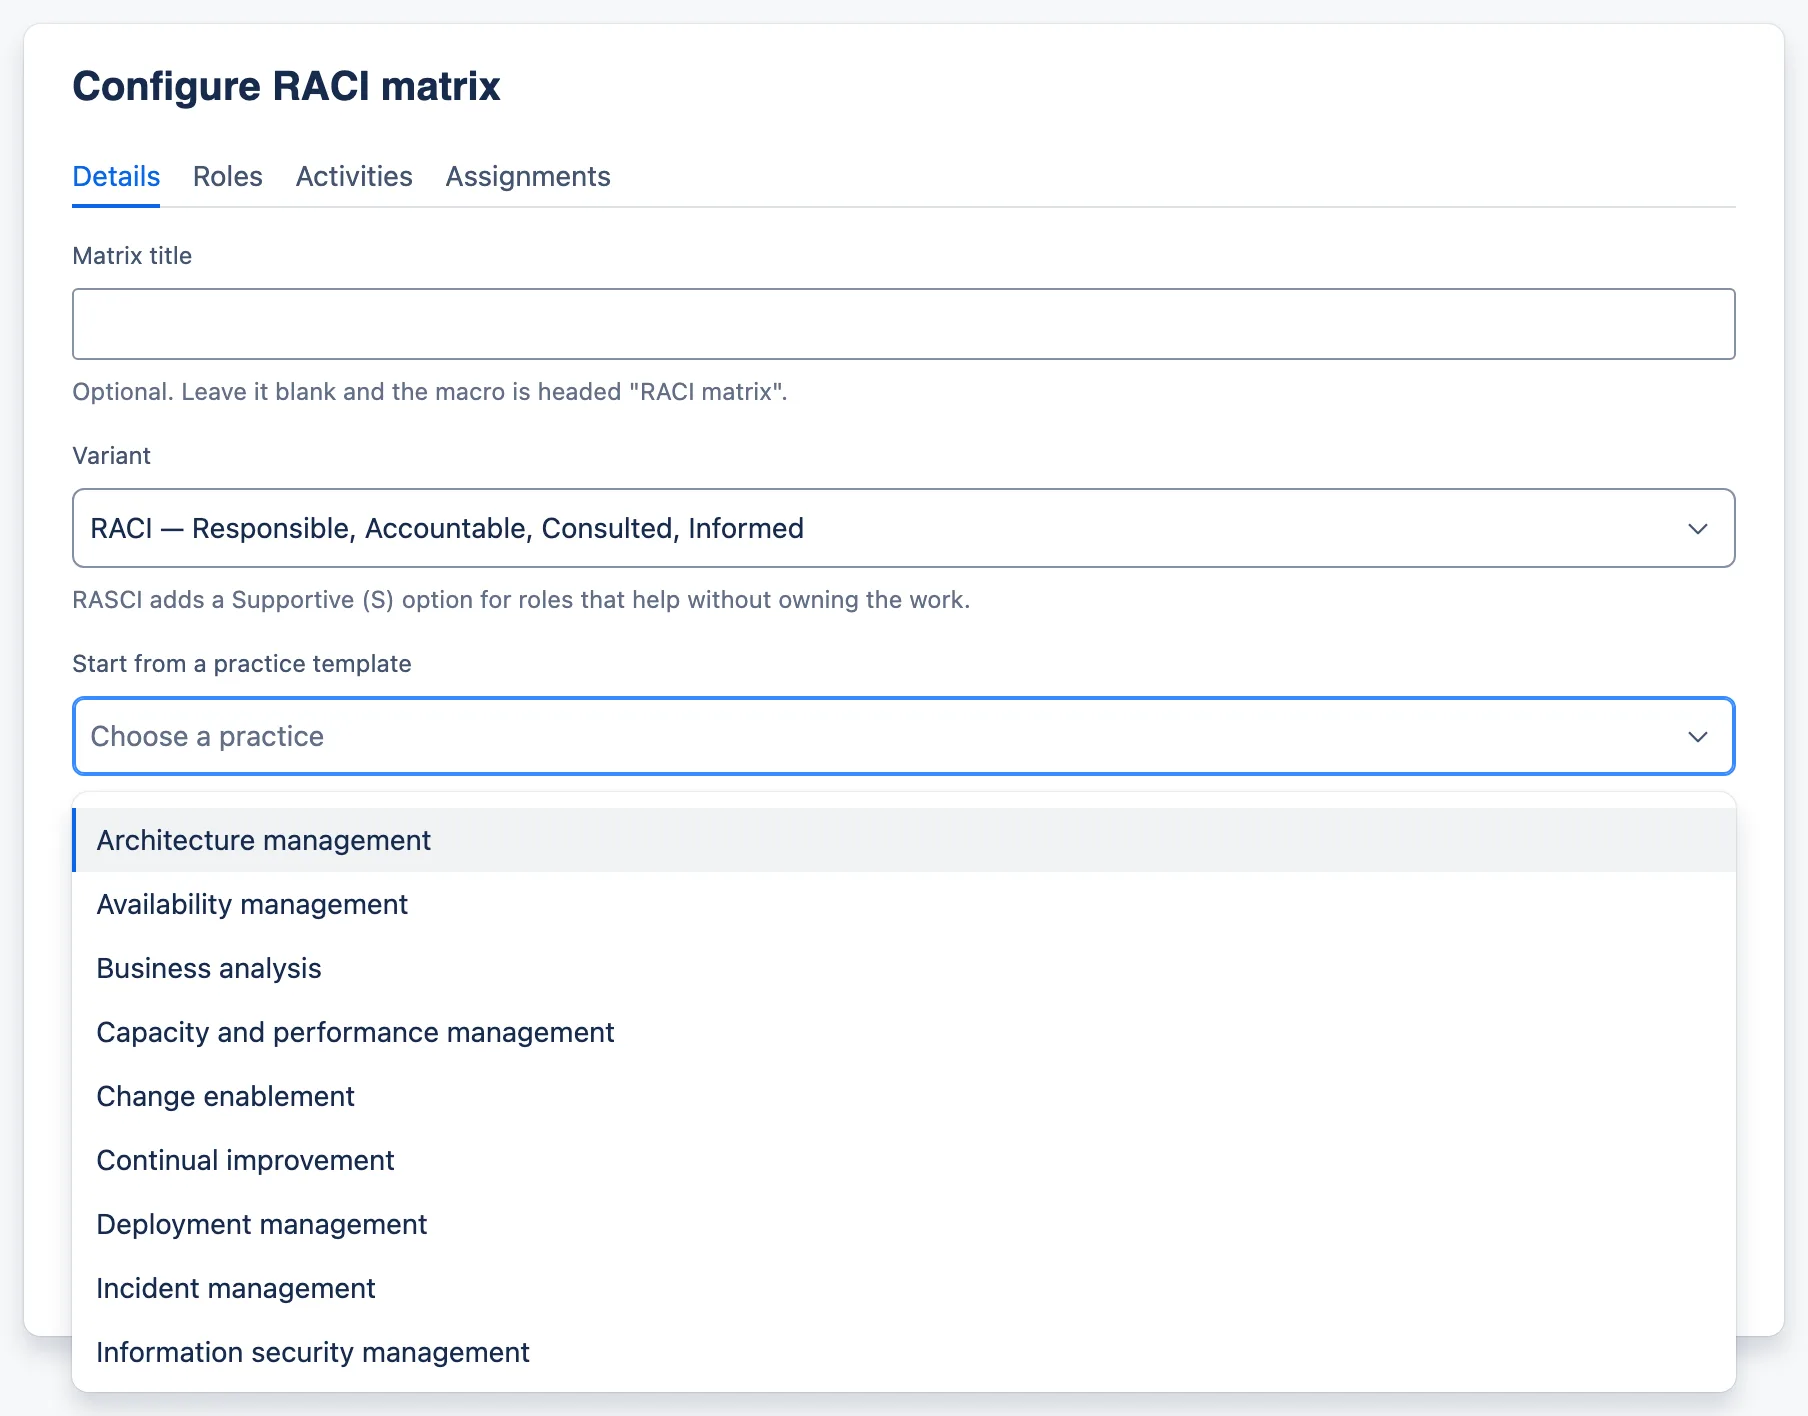This screenshot has width=1808, height=1416.
Task: Pick Business analysis practice
Action: coord(904,968)
